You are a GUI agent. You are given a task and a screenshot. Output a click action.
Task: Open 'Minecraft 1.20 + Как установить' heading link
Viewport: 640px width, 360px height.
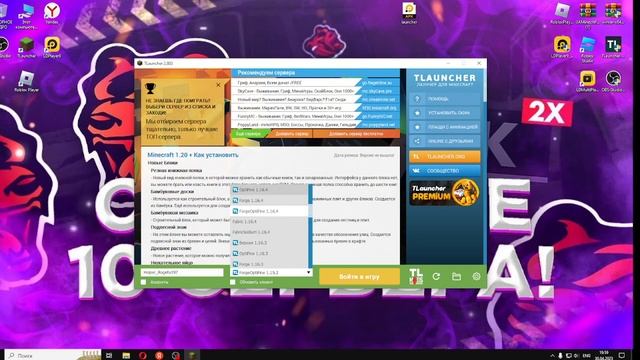point(193,155)
